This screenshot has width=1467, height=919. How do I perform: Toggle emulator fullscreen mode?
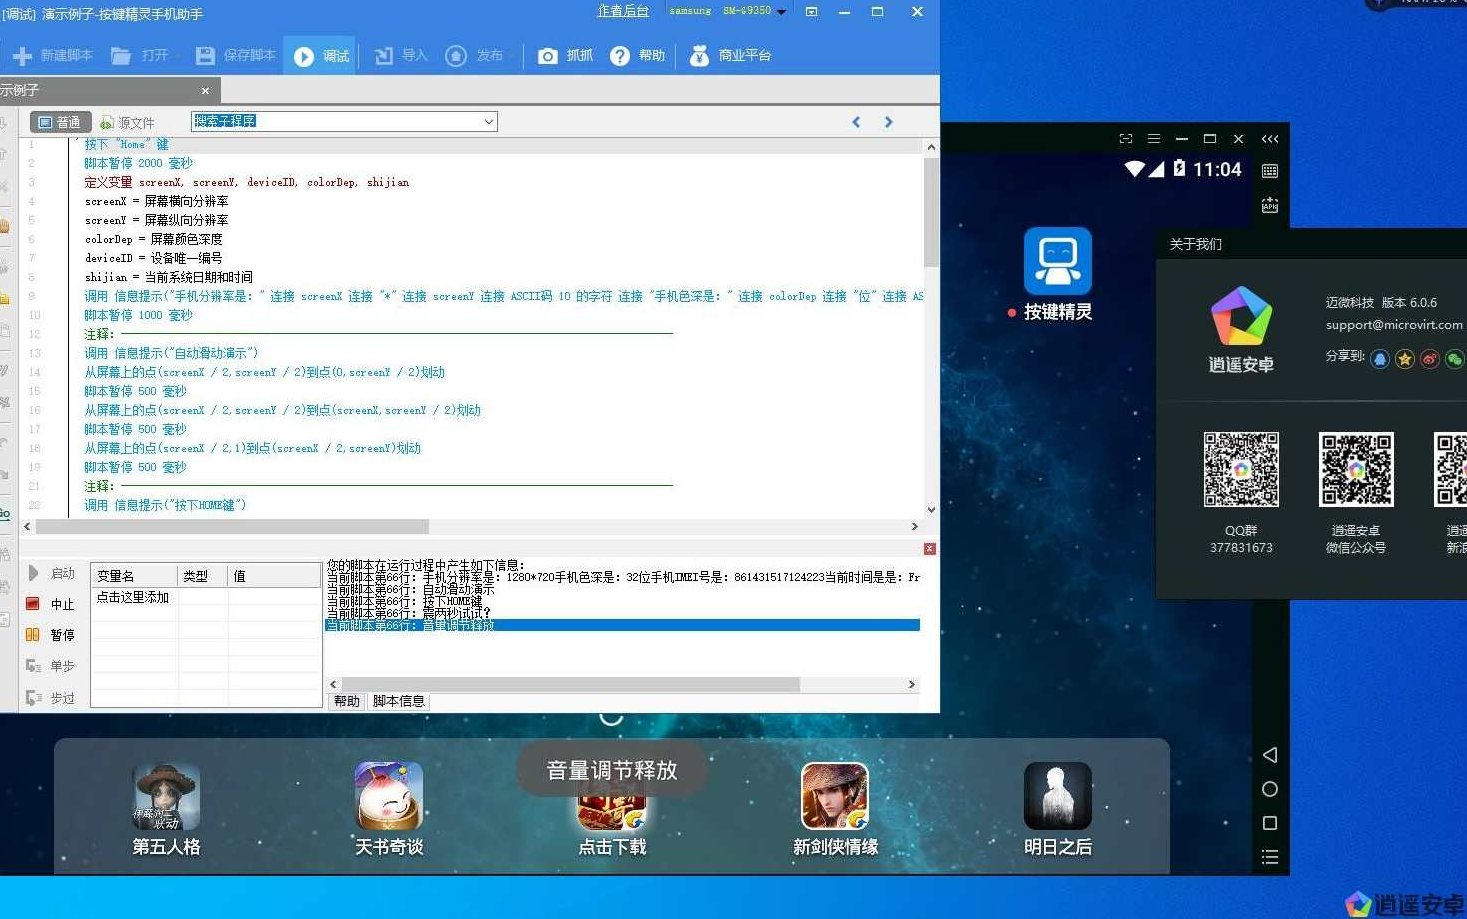pos(1124,139)
